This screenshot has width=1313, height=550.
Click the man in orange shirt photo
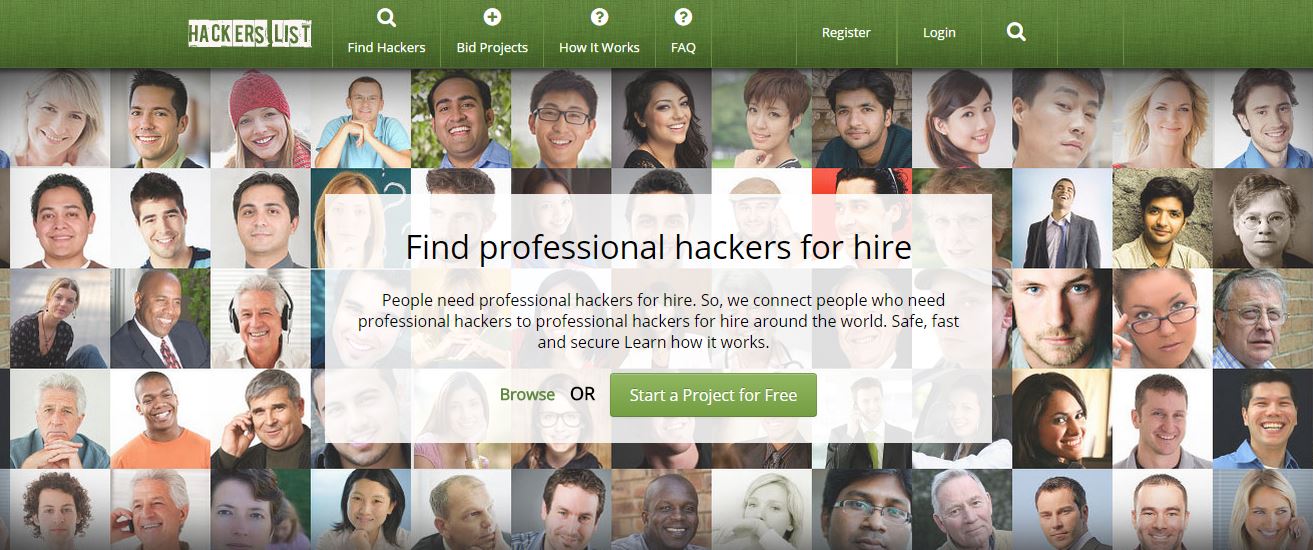160,418
